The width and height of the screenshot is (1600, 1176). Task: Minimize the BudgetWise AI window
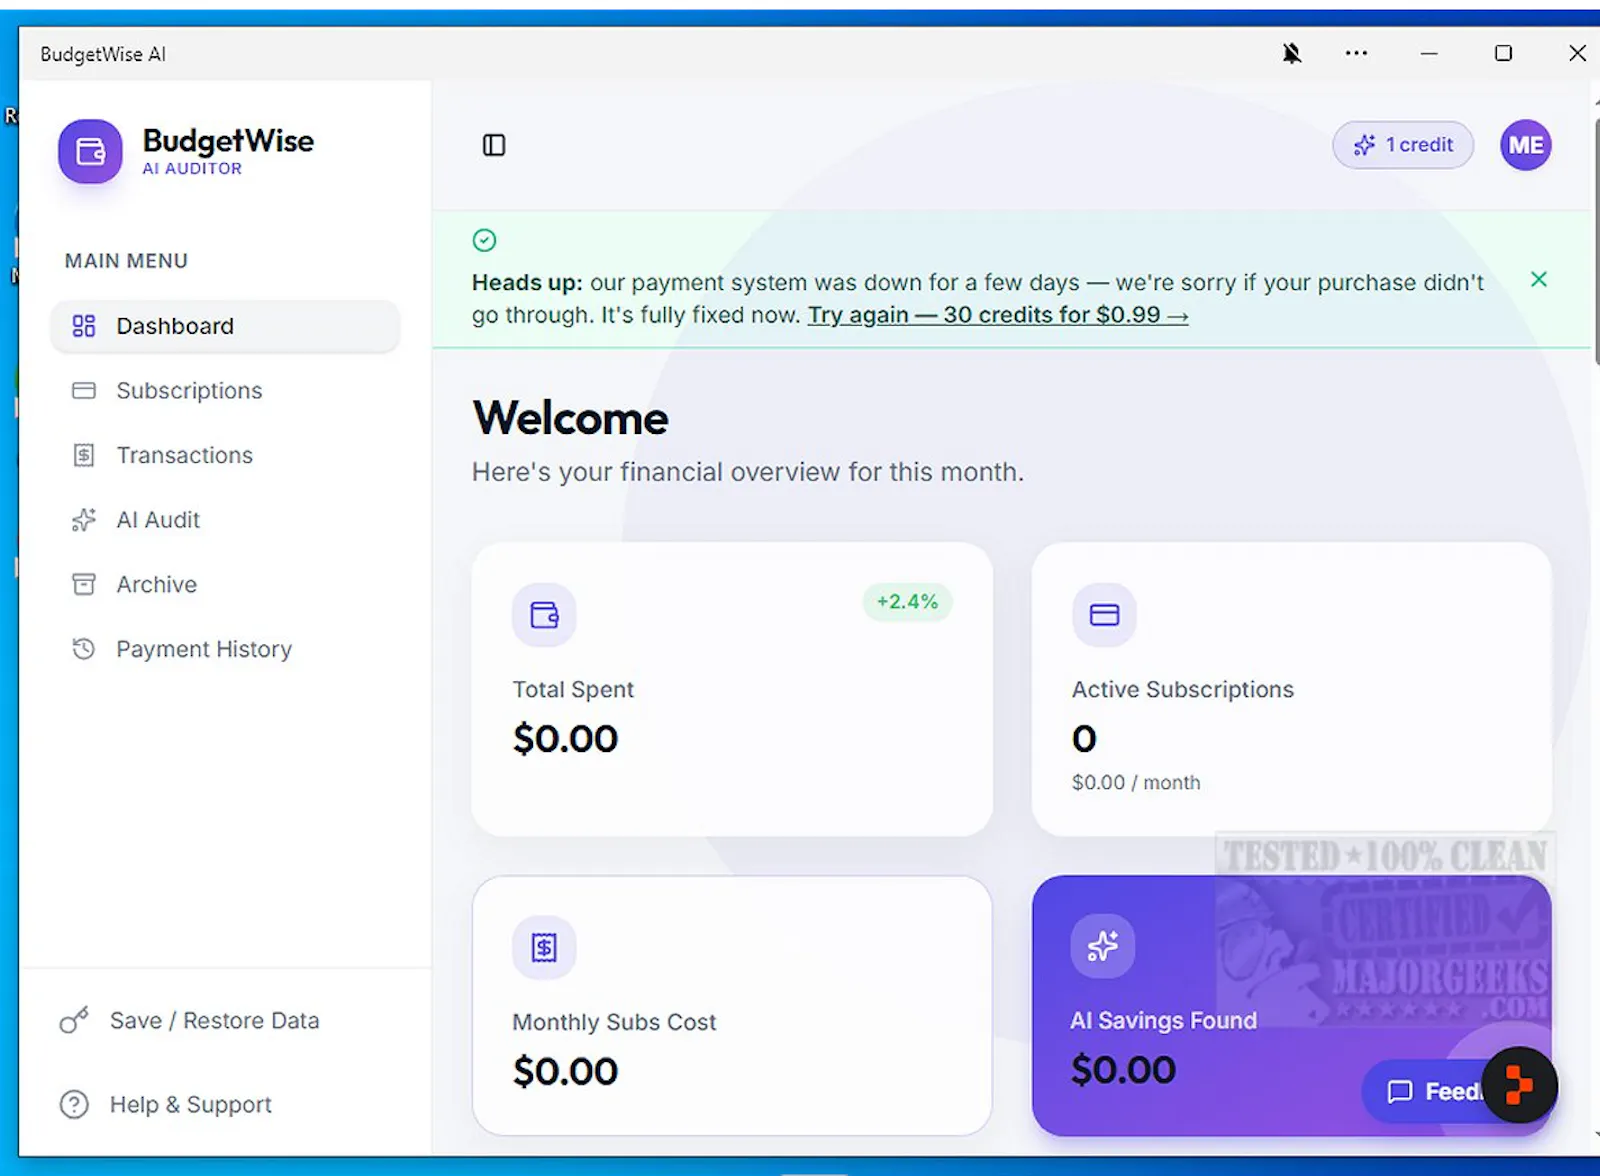coord(1429,53)
